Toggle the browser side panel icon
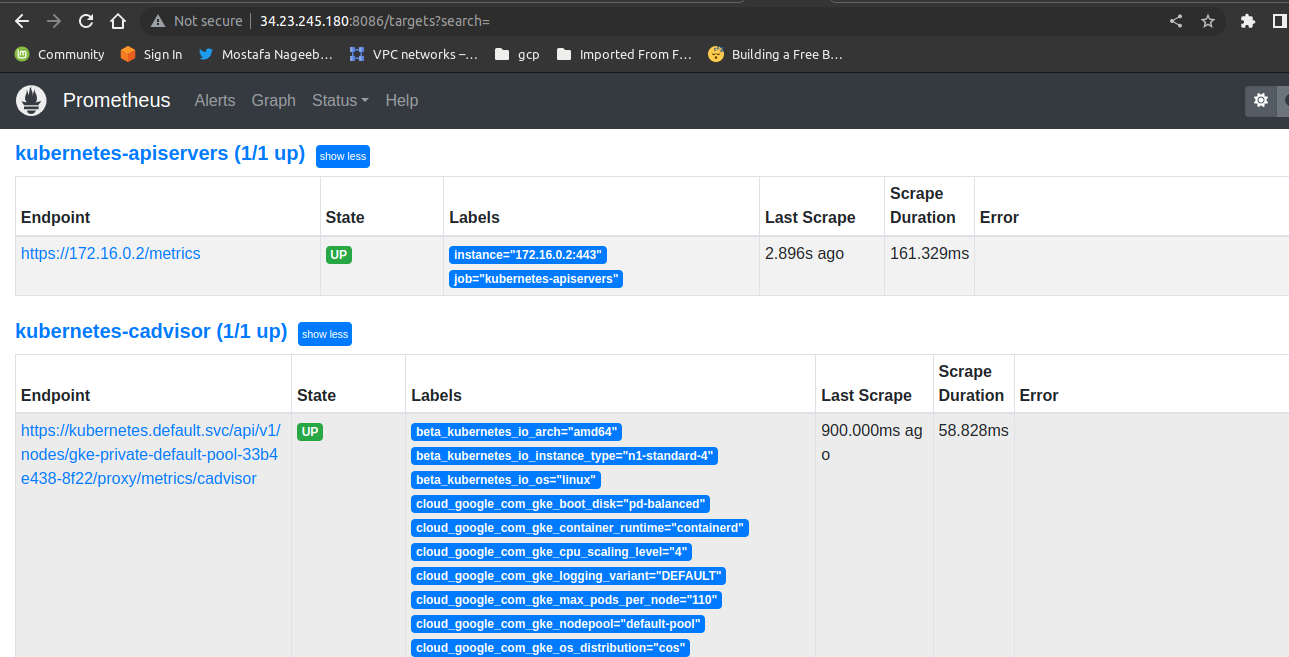This screenshot has height=657, width=1289. [x=1279, y=20]
